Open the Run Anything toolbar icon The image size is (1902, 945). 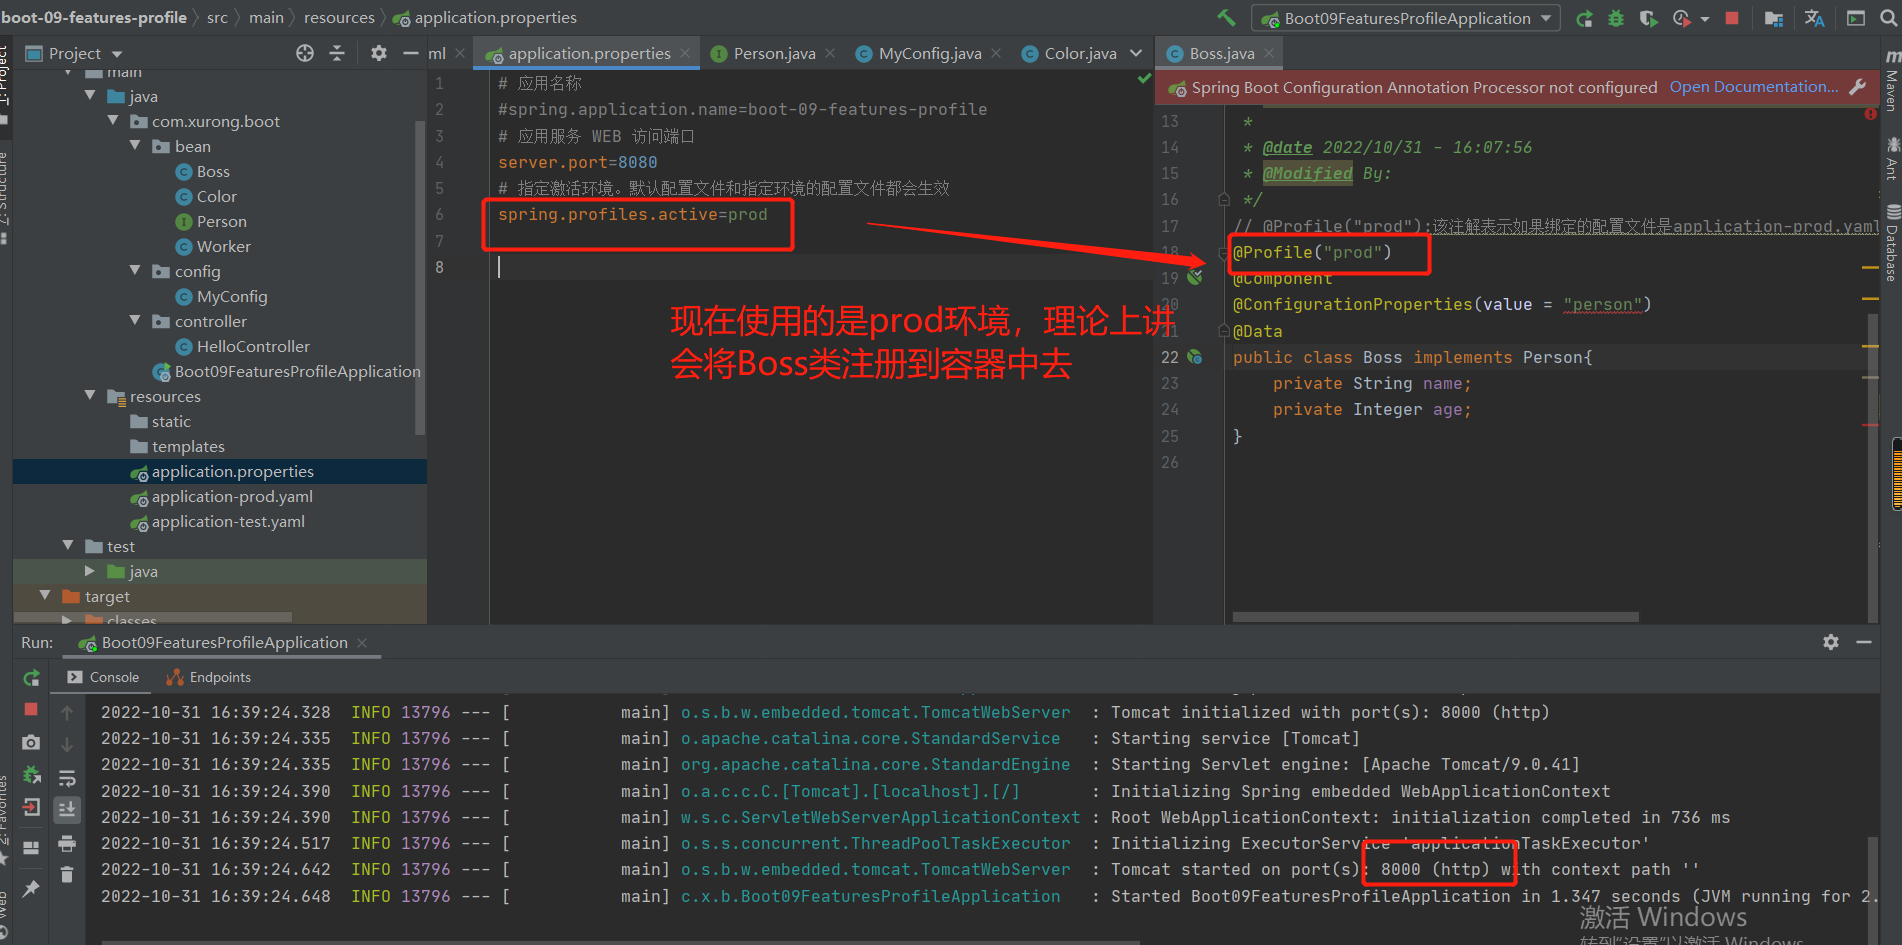click(x=1856, y=18)
